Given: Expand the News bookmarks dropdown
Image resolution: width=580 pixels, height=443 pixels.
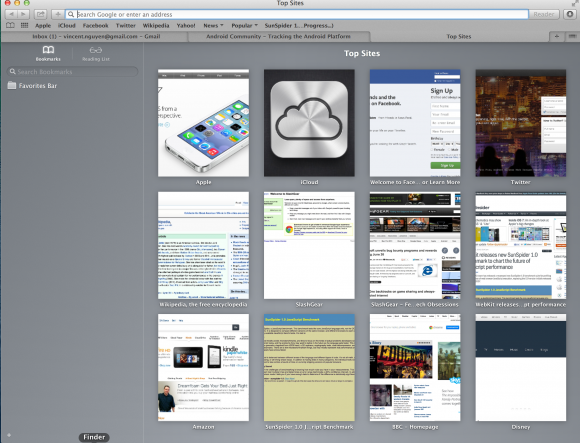Looking at the screenshot, I should click(x=213, y=26).
